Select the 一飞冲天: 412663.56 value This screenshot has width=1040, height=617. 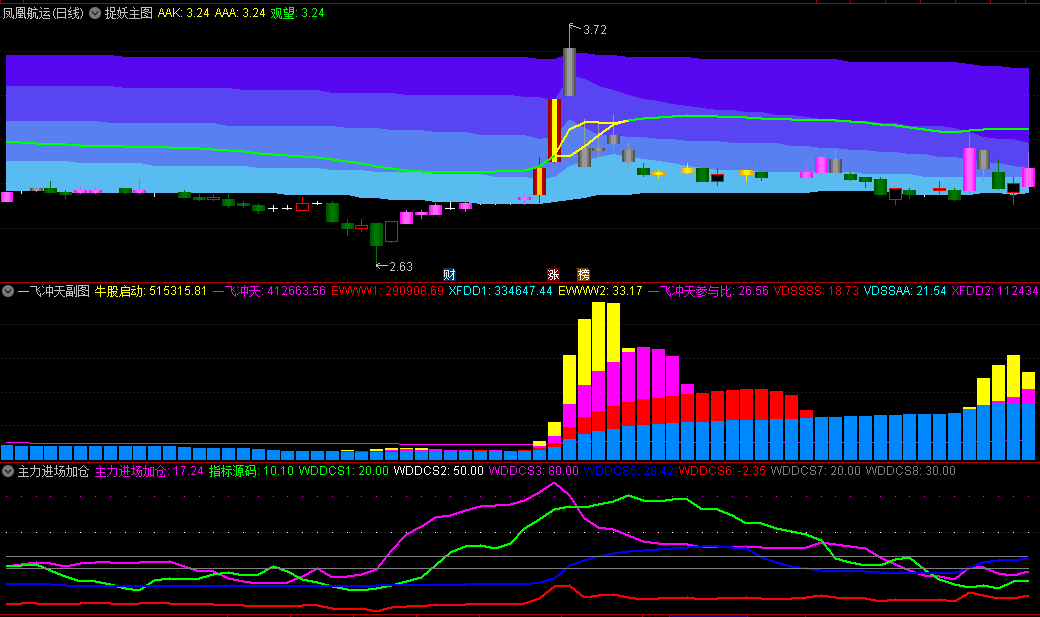coord(269,291)
